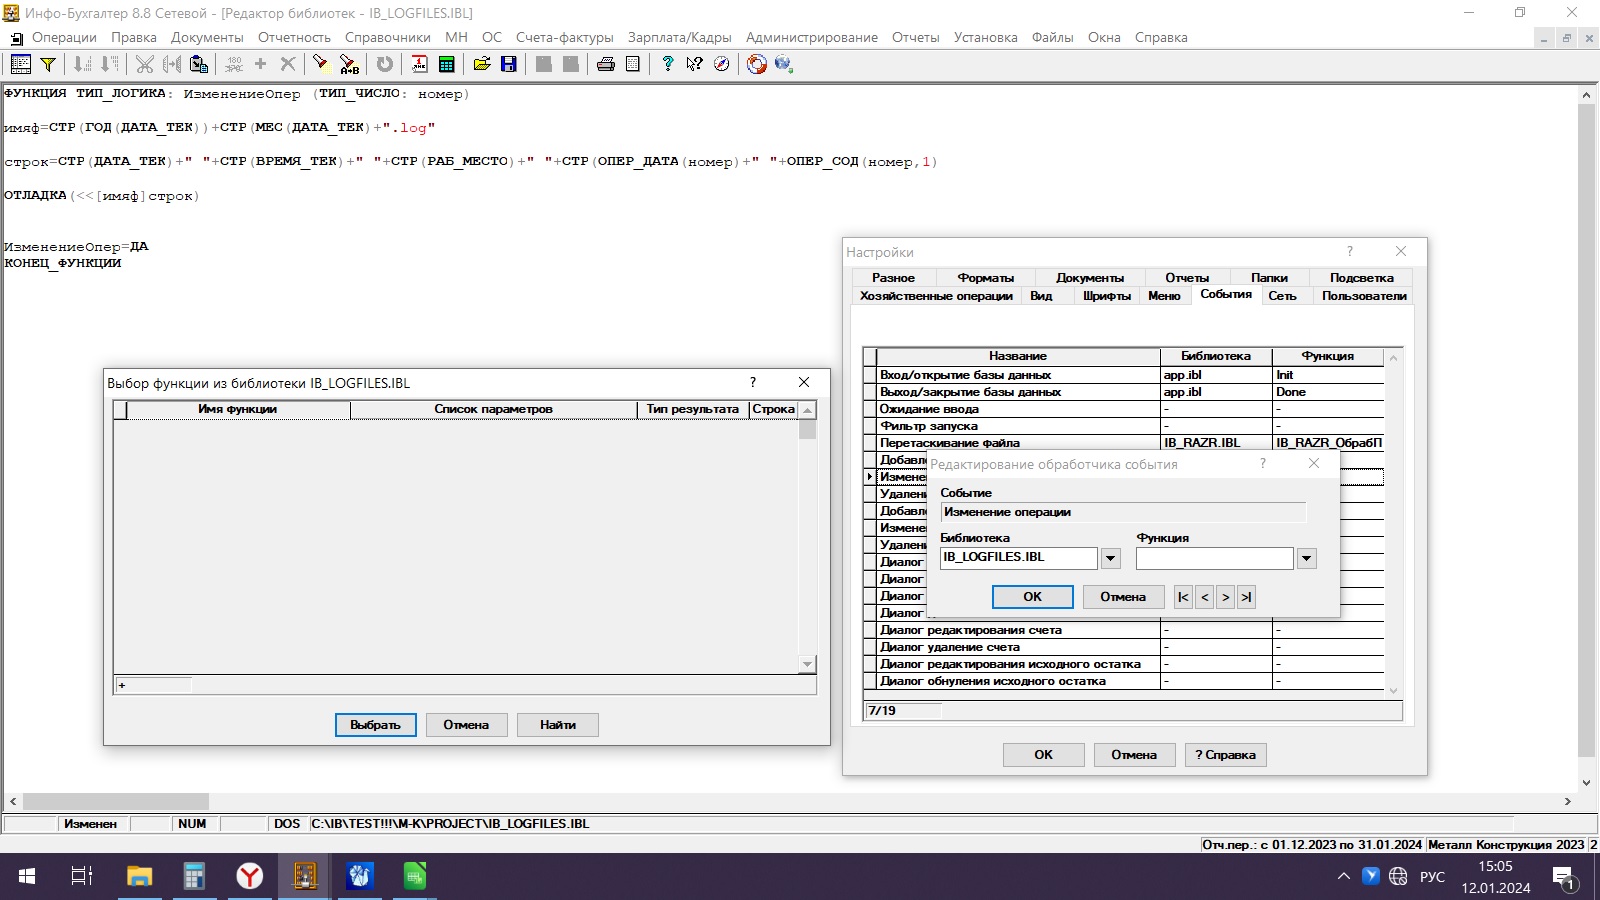
Task: Click the function list search input field
Action: (x=153, y=686)
